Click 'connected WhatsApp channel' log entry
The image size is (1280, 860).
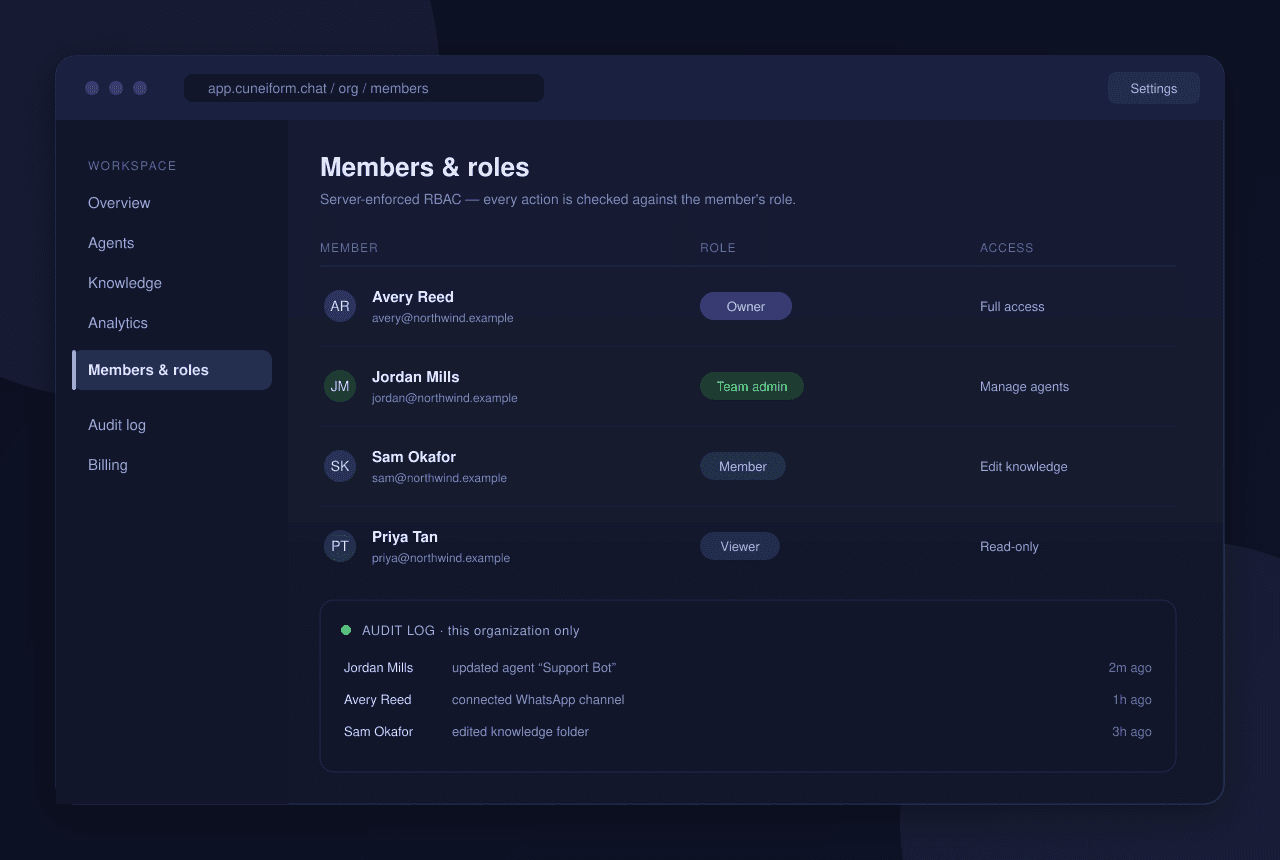(538, 700)
